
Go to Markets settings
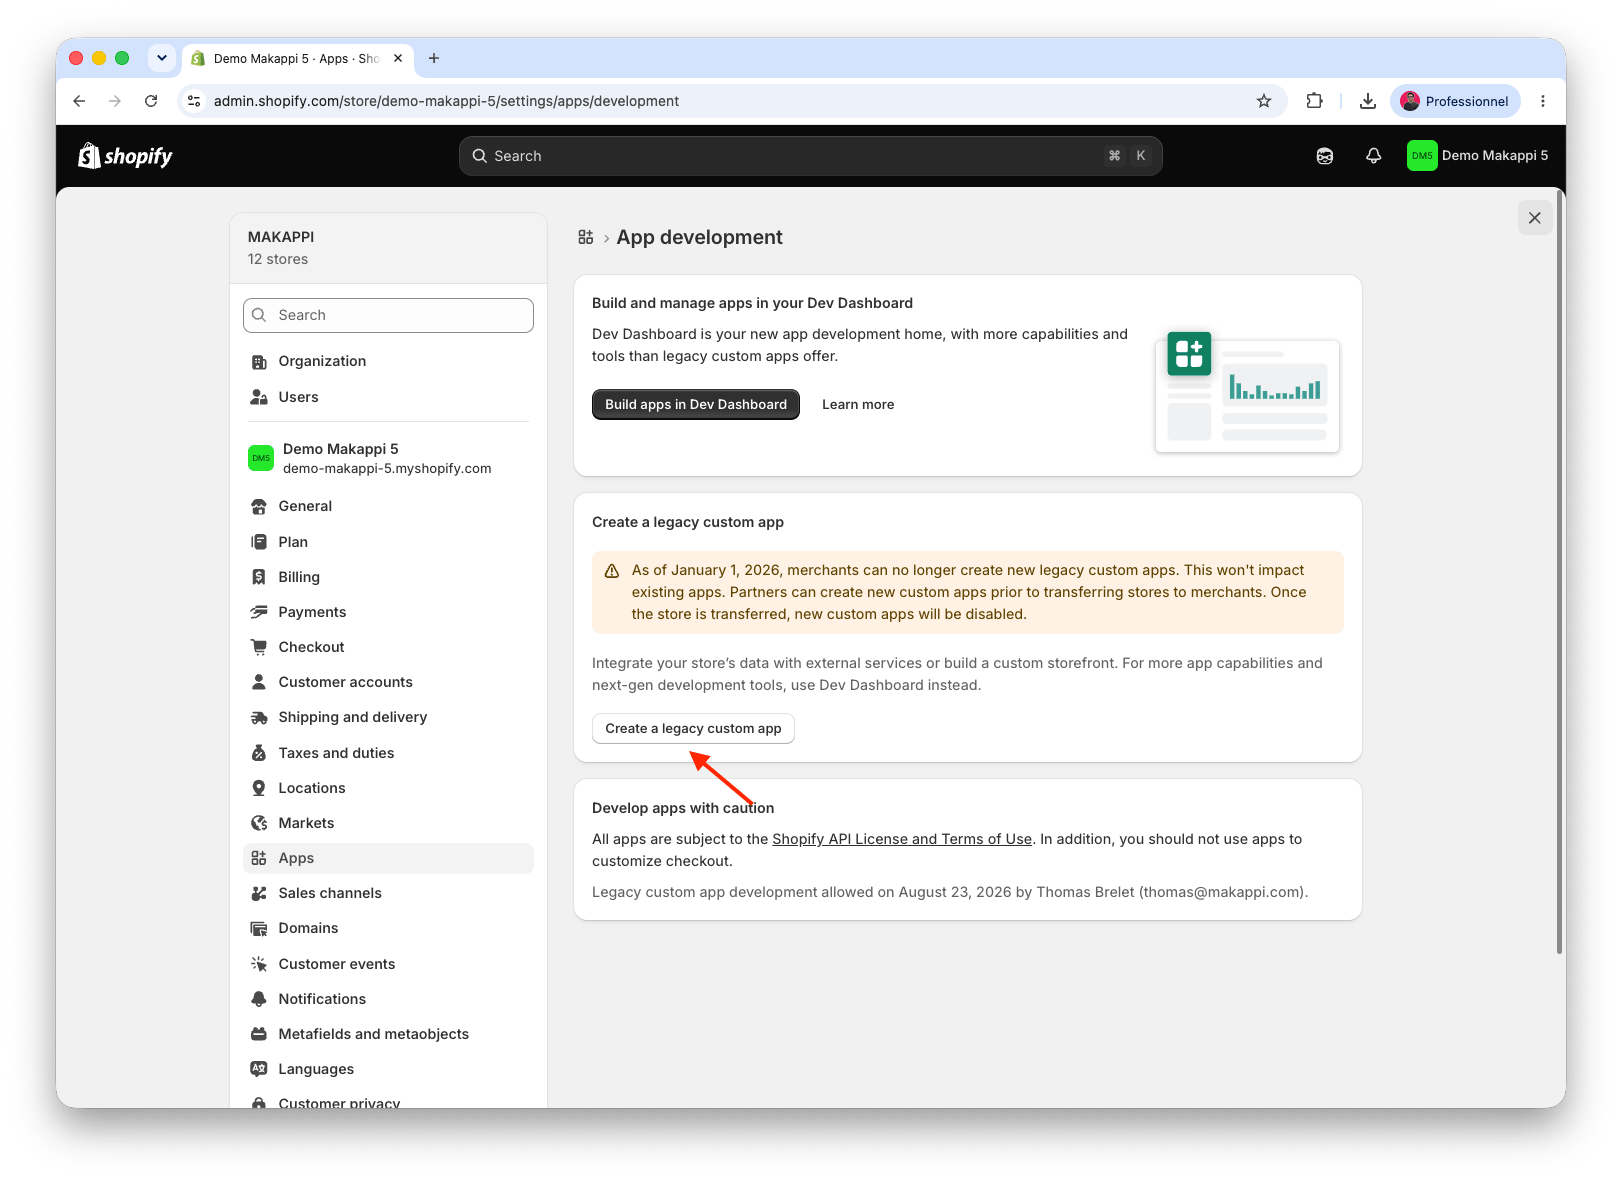pos(388,823)
